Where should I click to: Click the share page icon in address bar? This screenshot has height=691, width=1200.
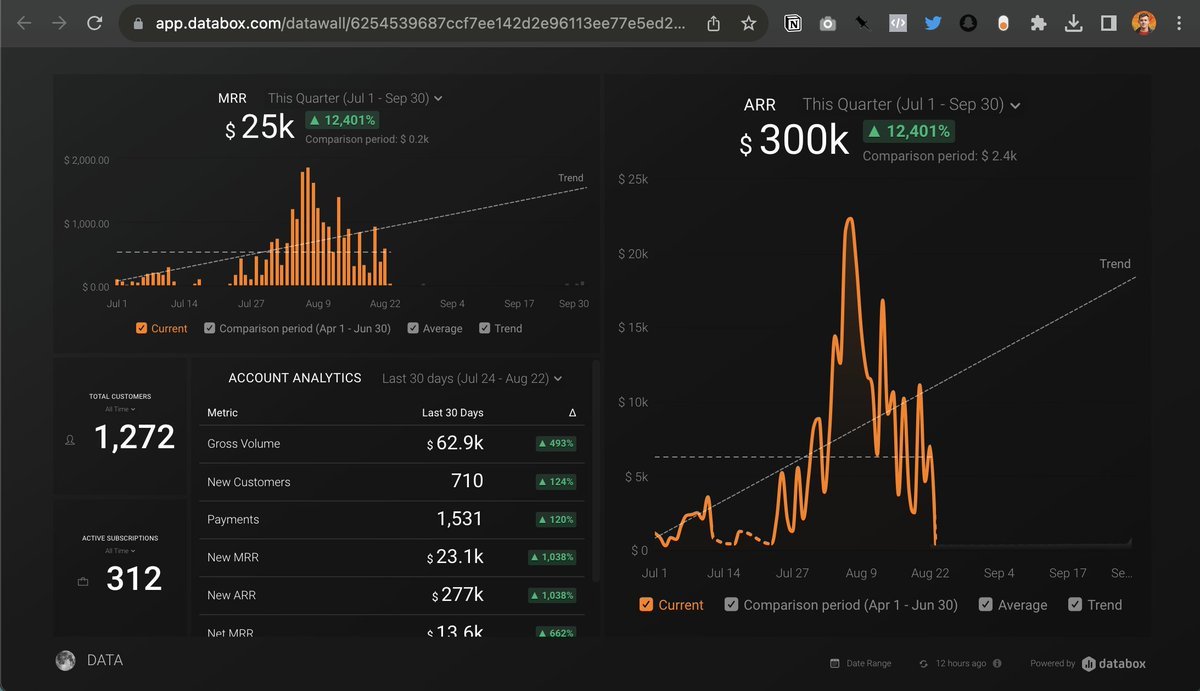coord(713,23)
